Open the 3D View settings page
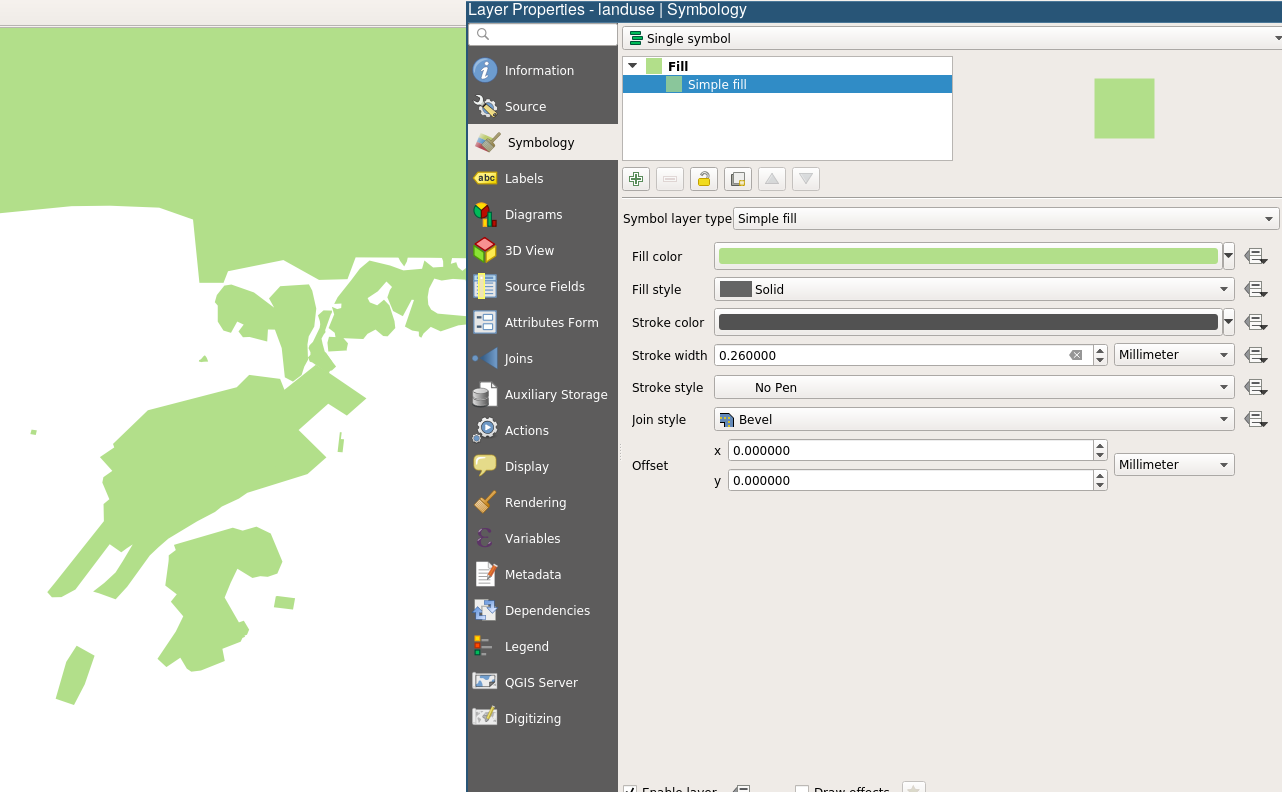This screenshot has height=792, width=1282. 529,251
